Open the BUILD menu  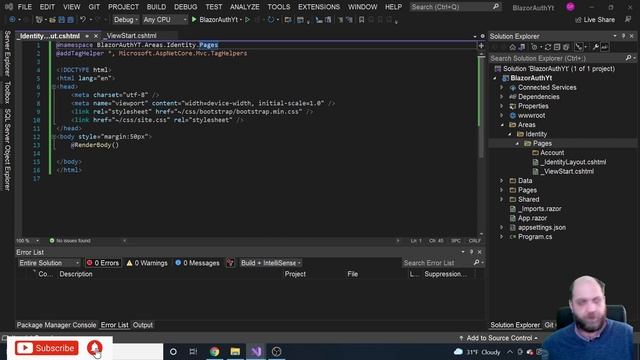[156, 7]
